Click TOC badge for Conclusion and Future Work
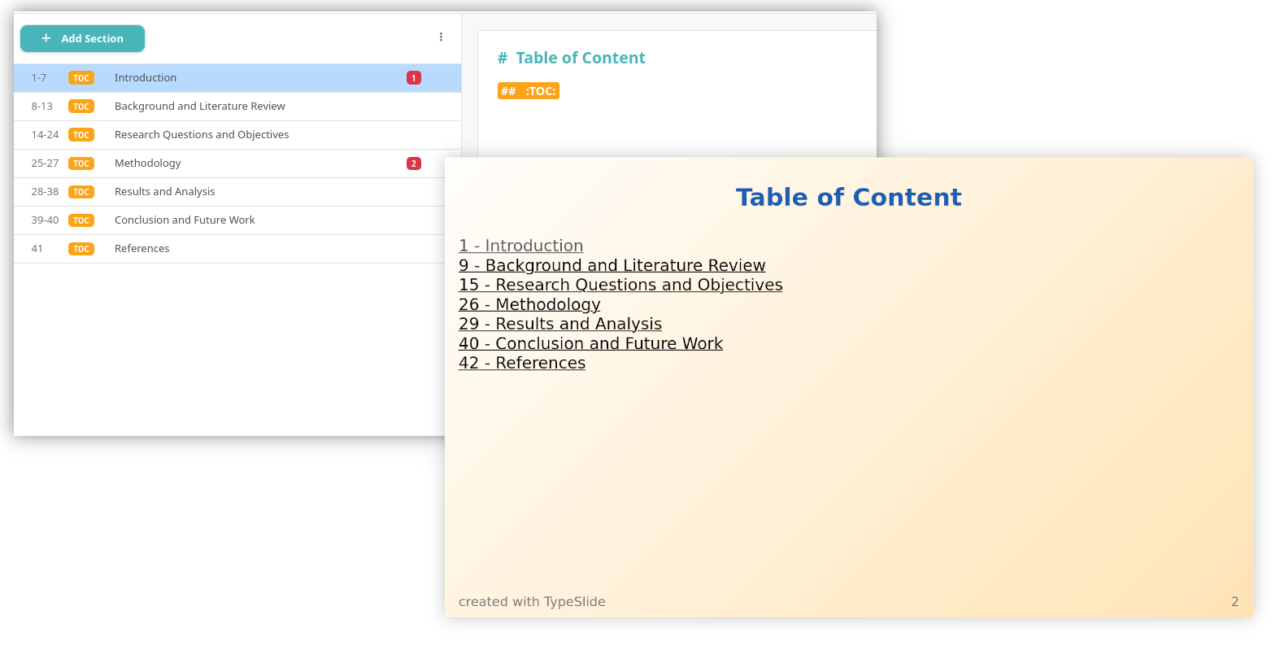 81,220
